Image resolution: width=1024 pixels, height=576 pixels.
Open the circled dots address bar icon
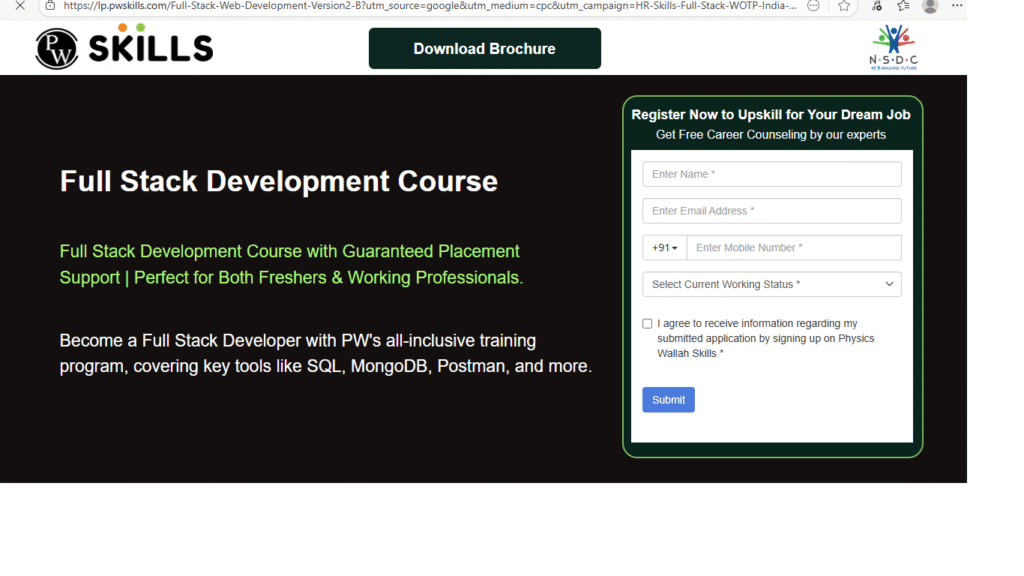click(x=813, y=6)
